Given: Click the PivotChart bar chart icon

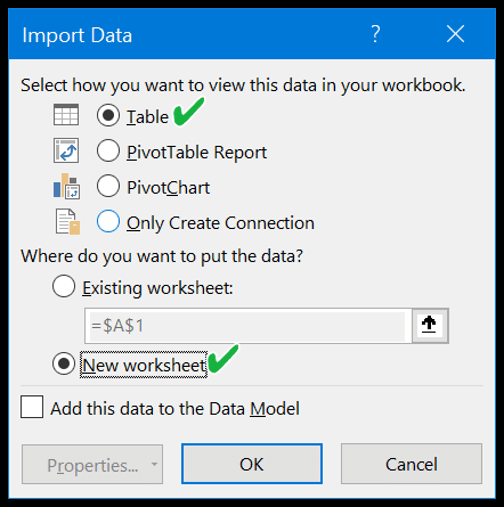Looking at the screenshot, I should pos(66,186).
